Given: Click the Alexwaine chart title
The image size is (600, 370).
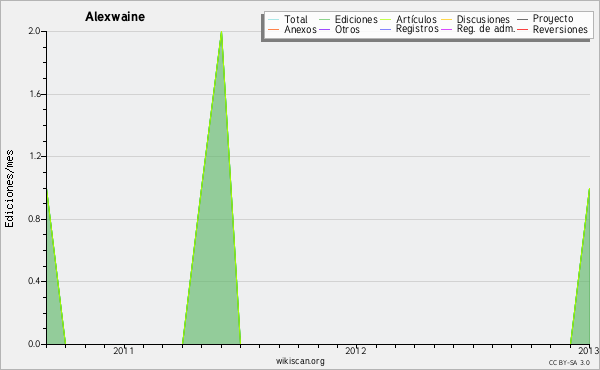Looking at the screenshot, I should tap(115, 17).
